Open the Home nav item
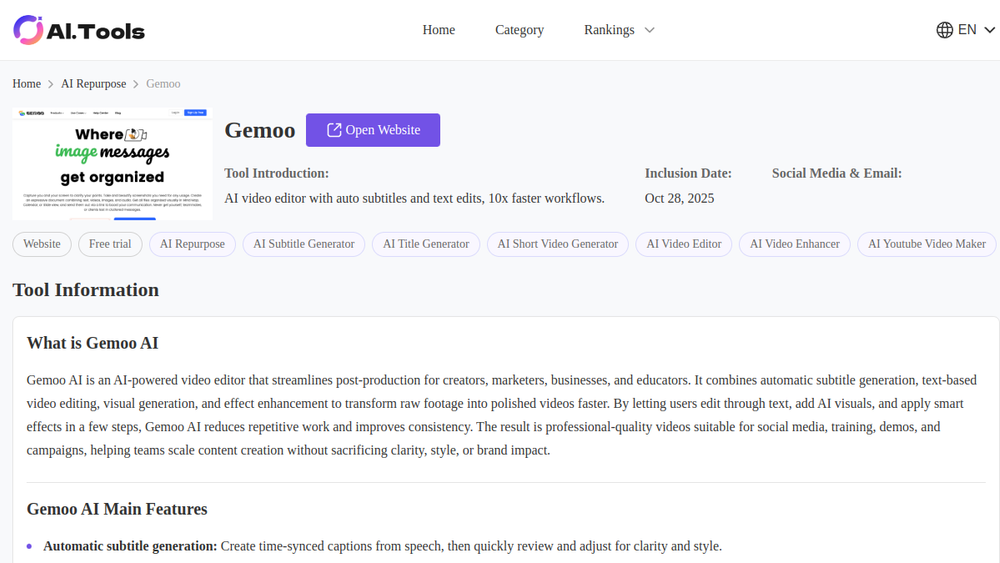This screenshot has width=1000, height=563. (x=439, y=30)
